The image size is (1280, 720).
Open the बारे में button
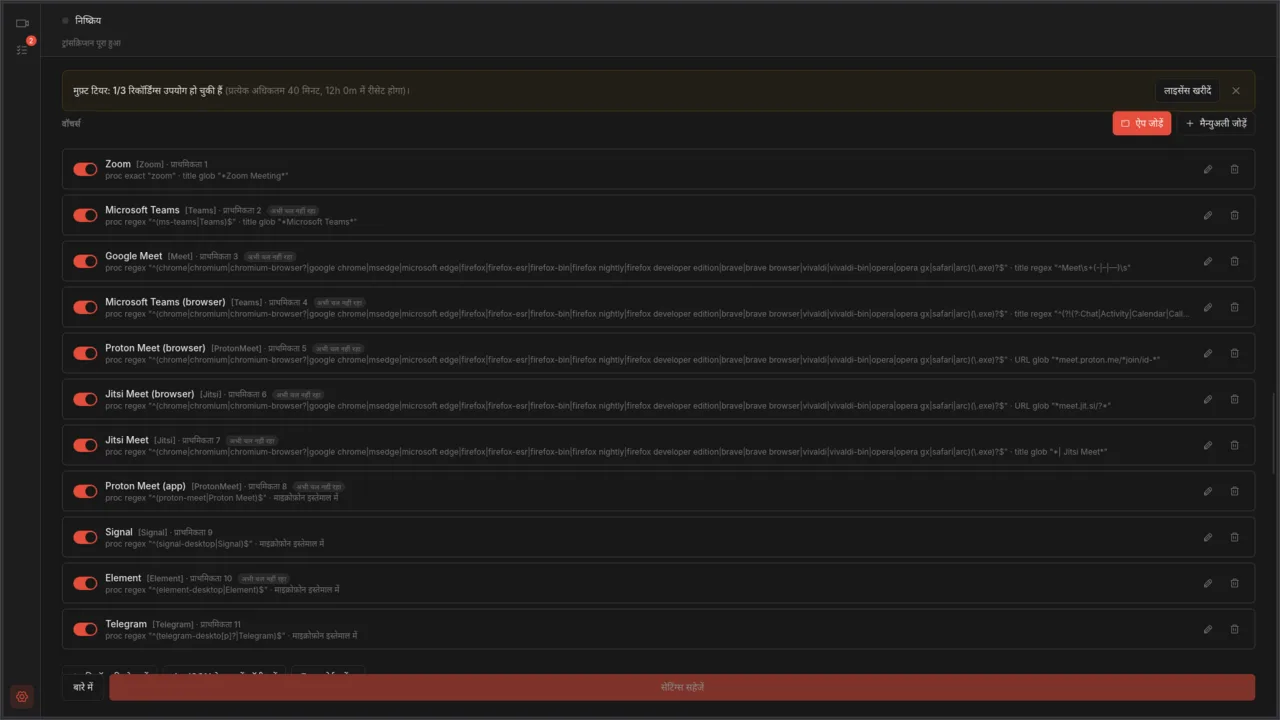click(x=83, y=687)
